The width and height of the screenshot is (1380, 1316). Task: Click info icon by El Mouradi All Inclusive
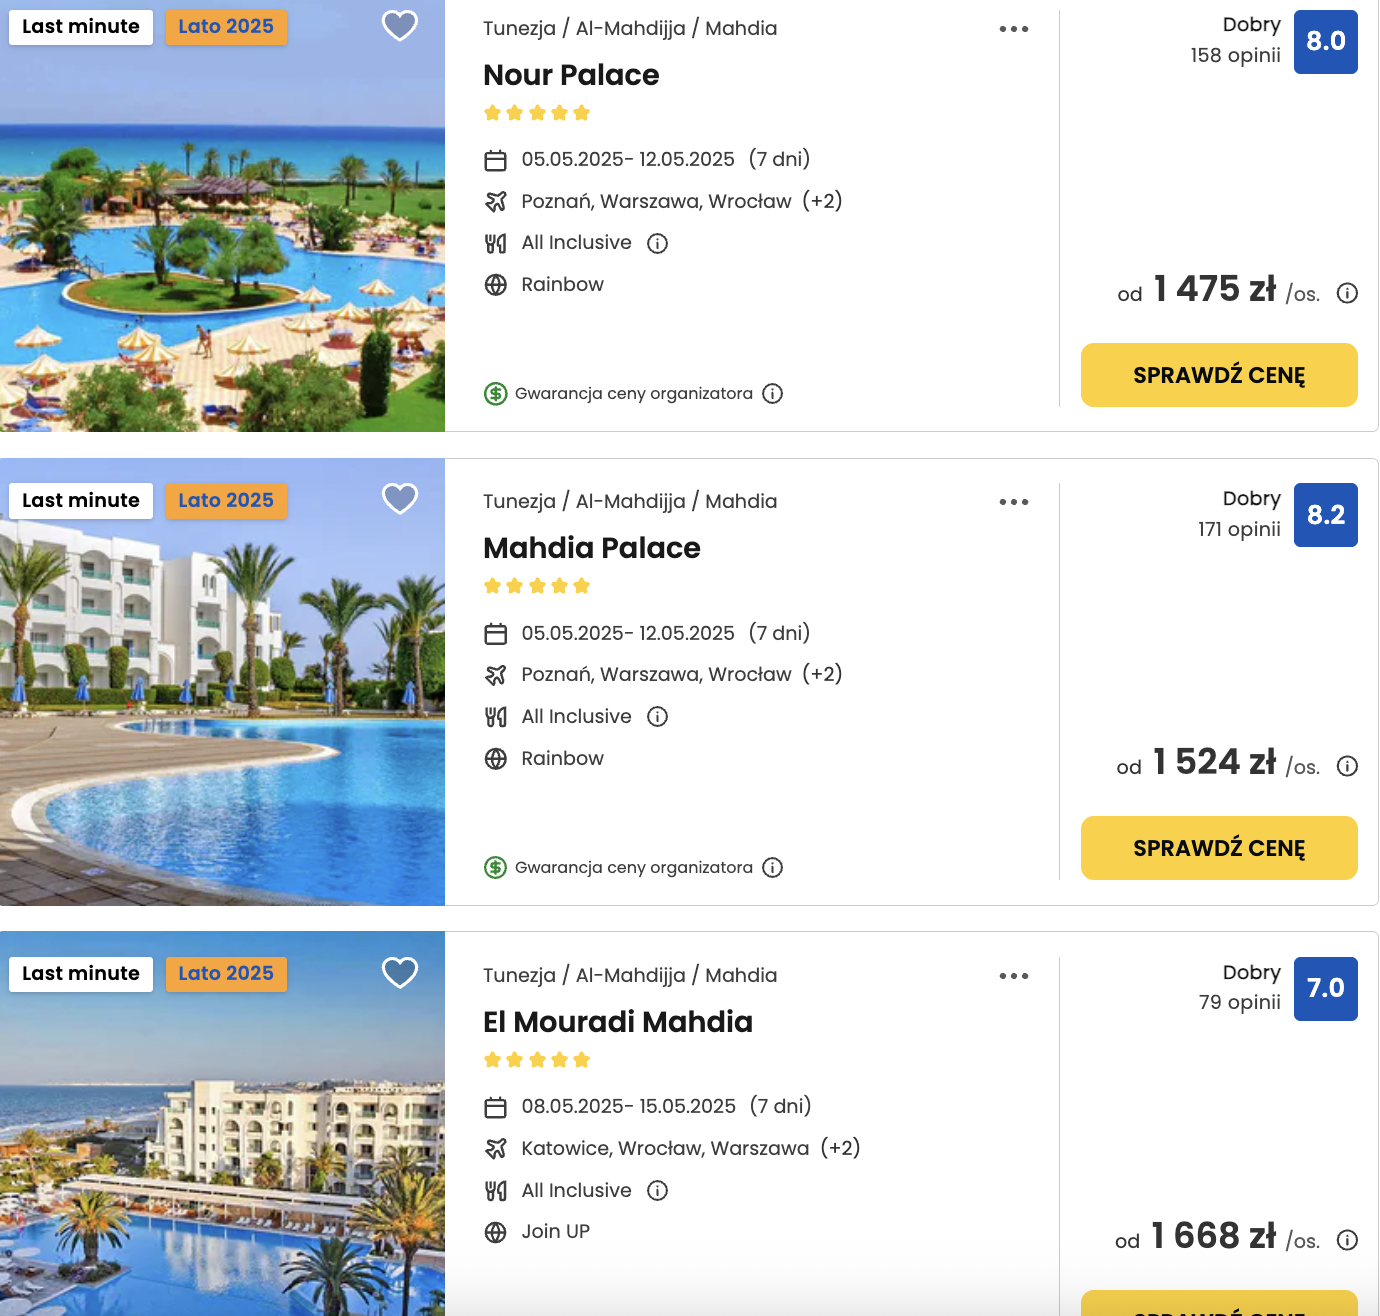657,1190
